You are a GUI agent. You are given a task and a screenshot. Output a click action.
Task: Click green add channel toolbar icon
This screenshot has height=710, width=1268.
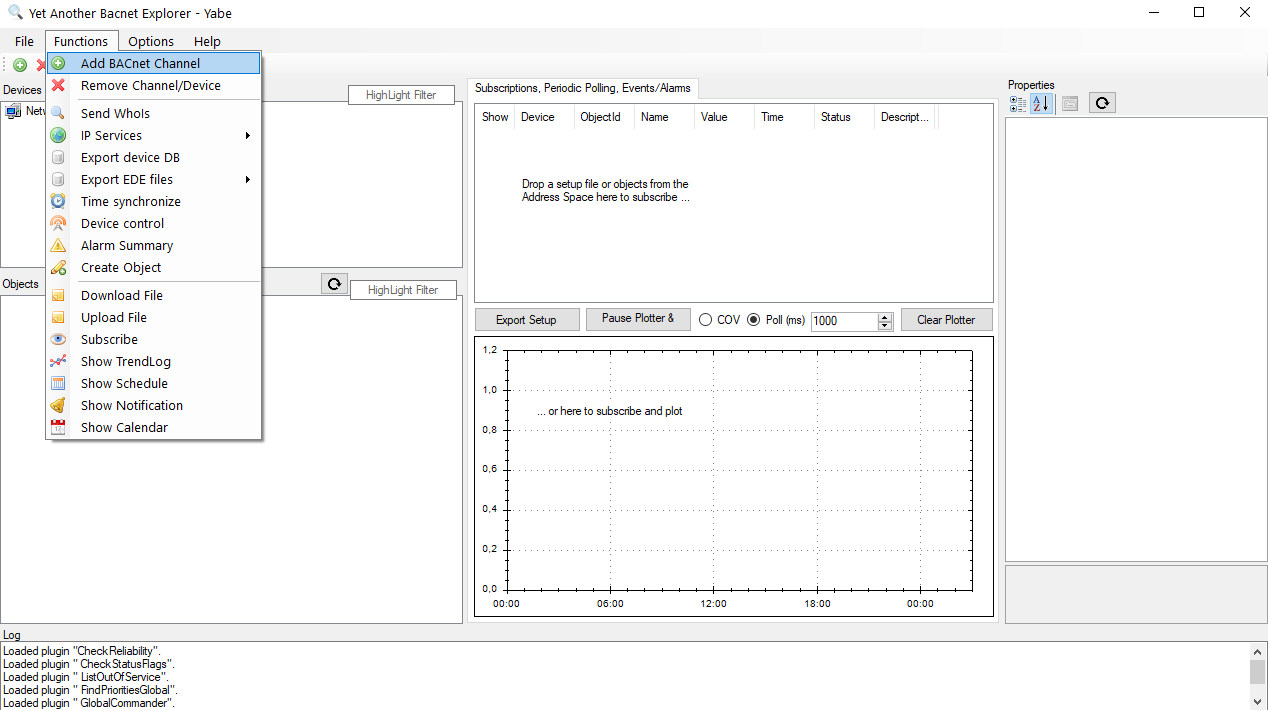(x=20, y=65)
